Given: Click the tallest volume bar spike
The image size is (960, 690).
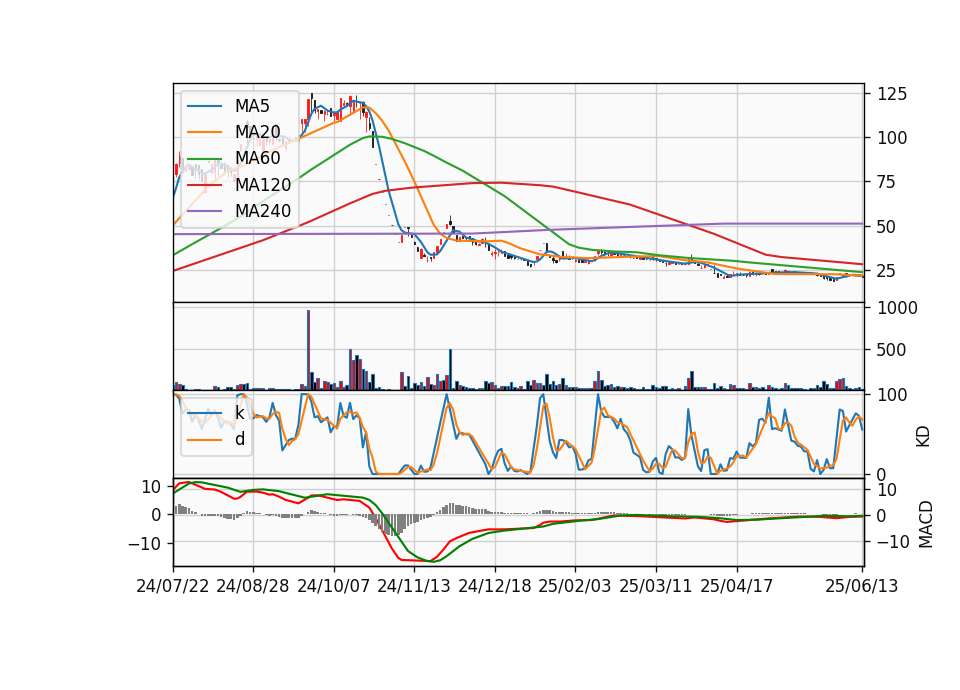Looking at the screenshot, I should click(x=308, y=350).
